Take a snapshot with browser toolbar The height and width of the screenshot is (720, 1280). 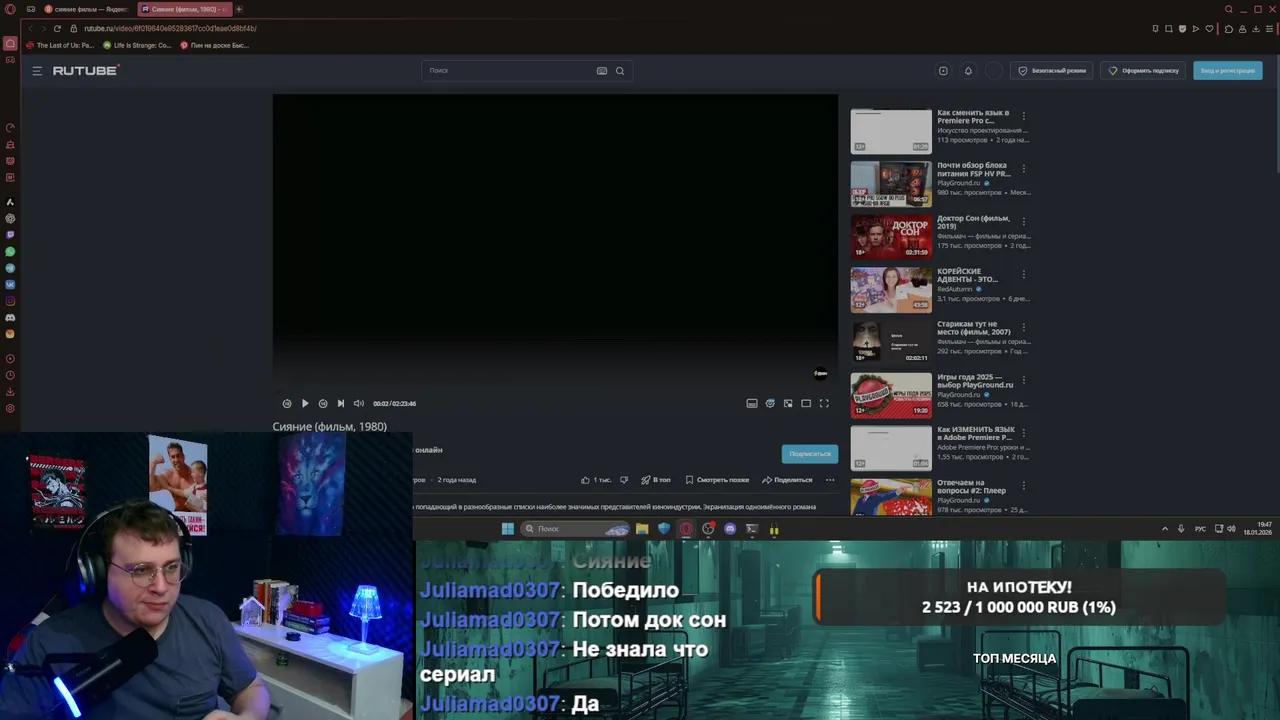(x=1168, y=28)
